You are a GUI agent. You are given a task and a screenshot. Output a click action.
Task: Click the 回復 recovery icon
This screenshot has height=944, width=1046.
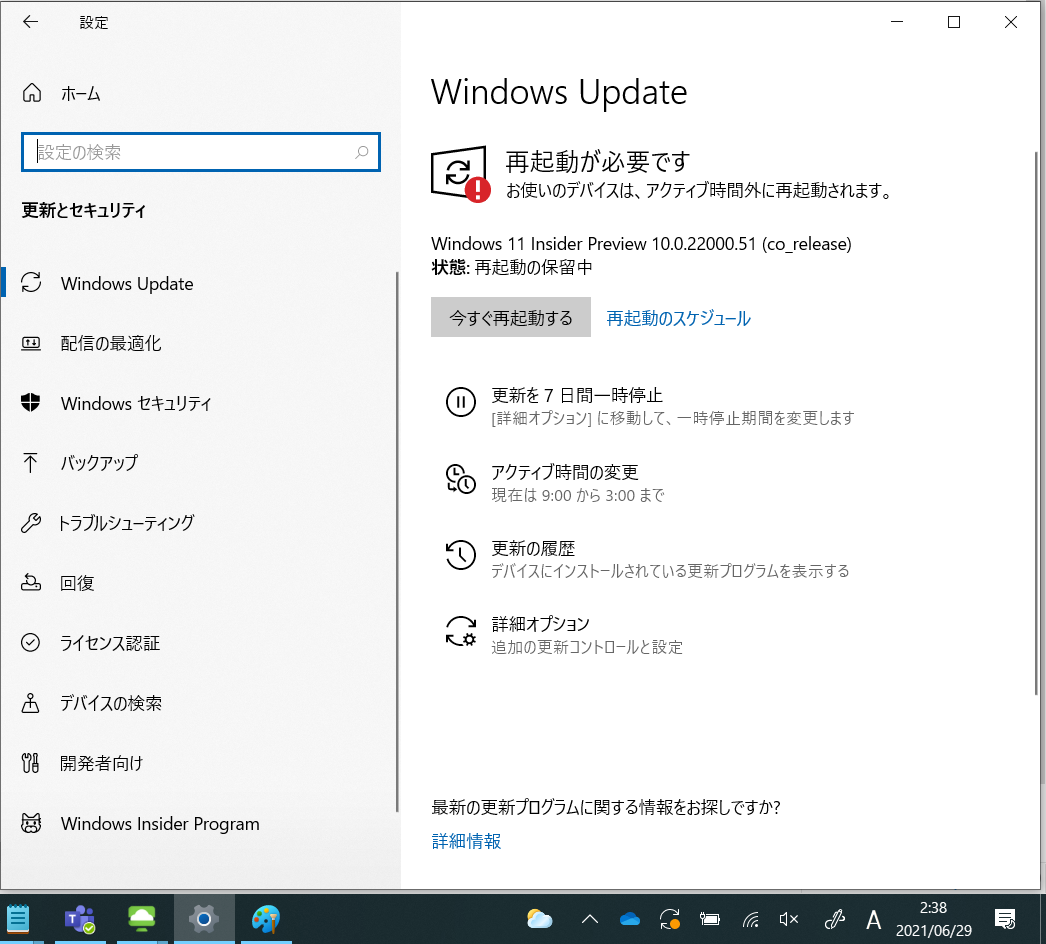pos(31,582)
